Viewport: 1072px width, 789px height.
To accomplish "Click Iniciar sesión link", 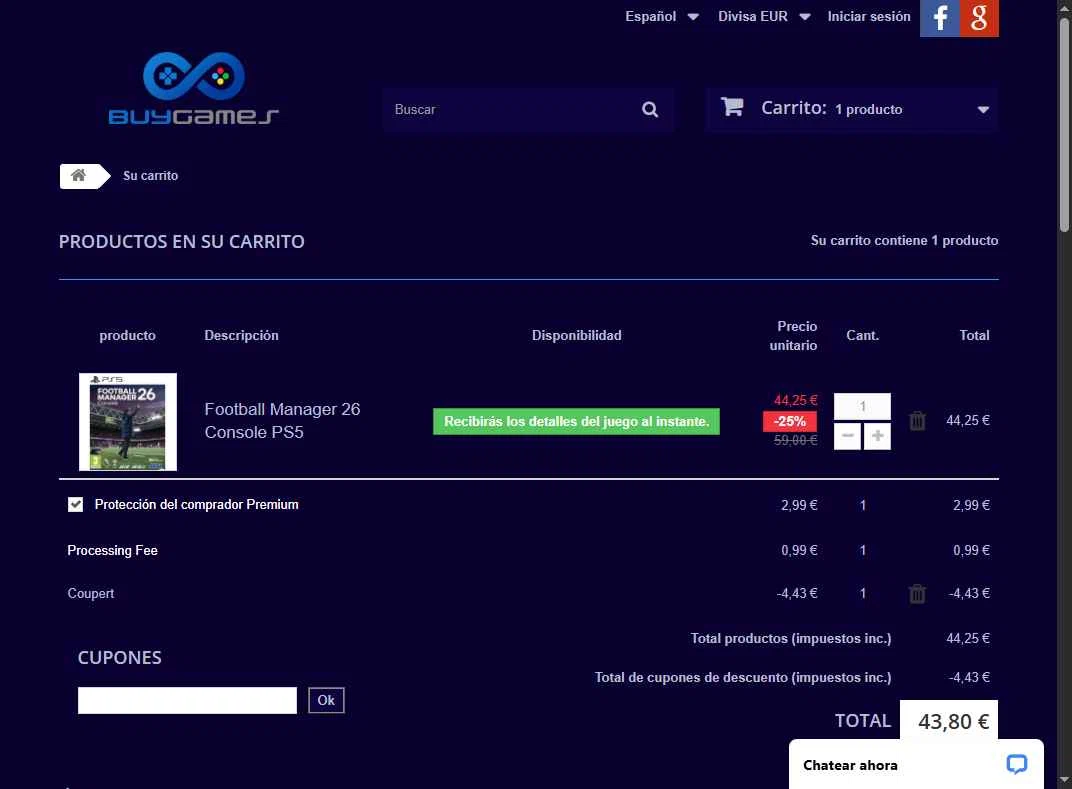I will click(868, 16).
